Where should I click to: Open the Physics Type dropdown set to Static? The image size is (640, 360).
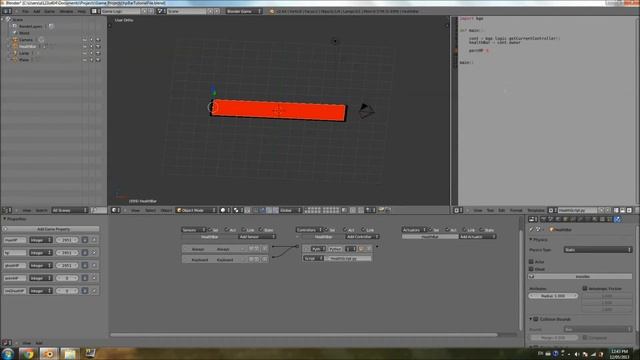(598, 249)
